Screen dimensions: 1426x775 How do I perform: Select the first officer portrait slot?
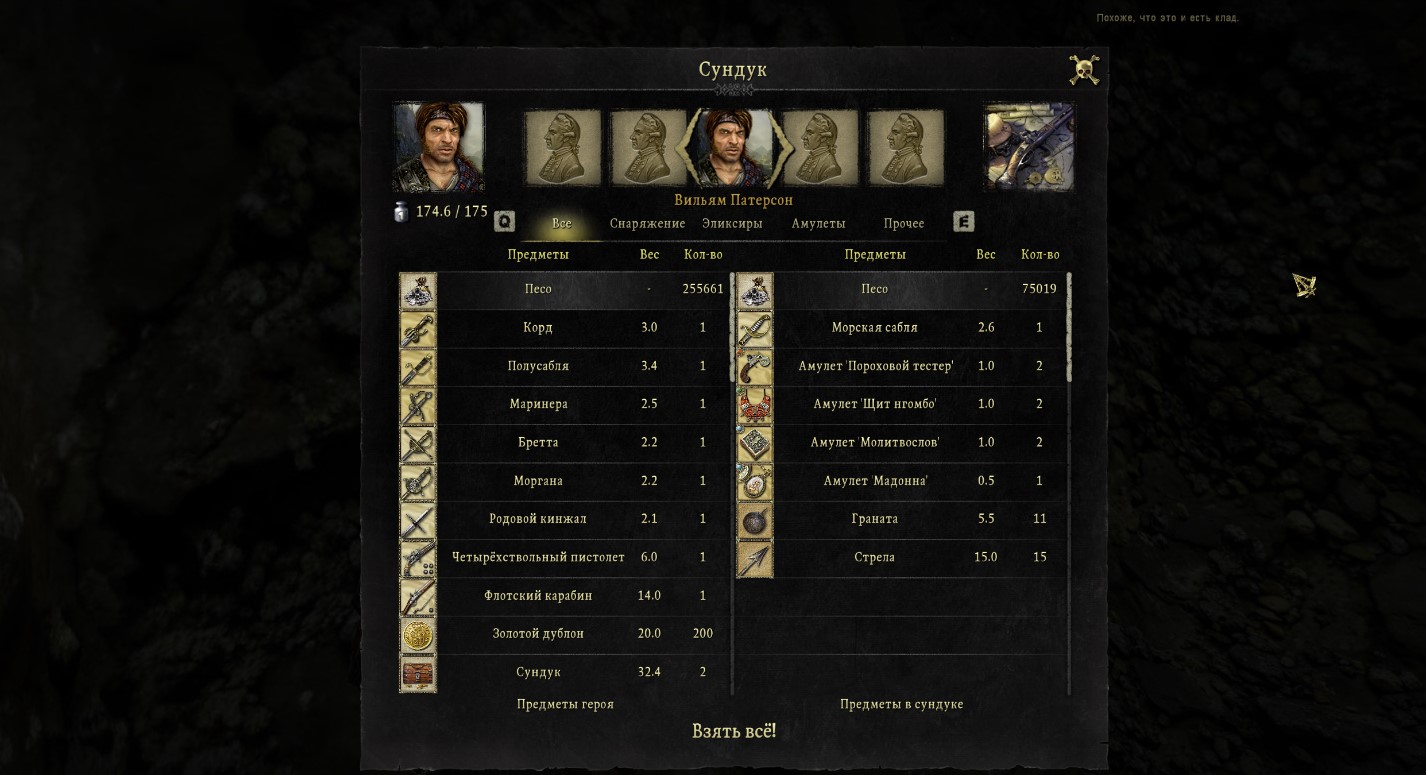pos(563,148)
